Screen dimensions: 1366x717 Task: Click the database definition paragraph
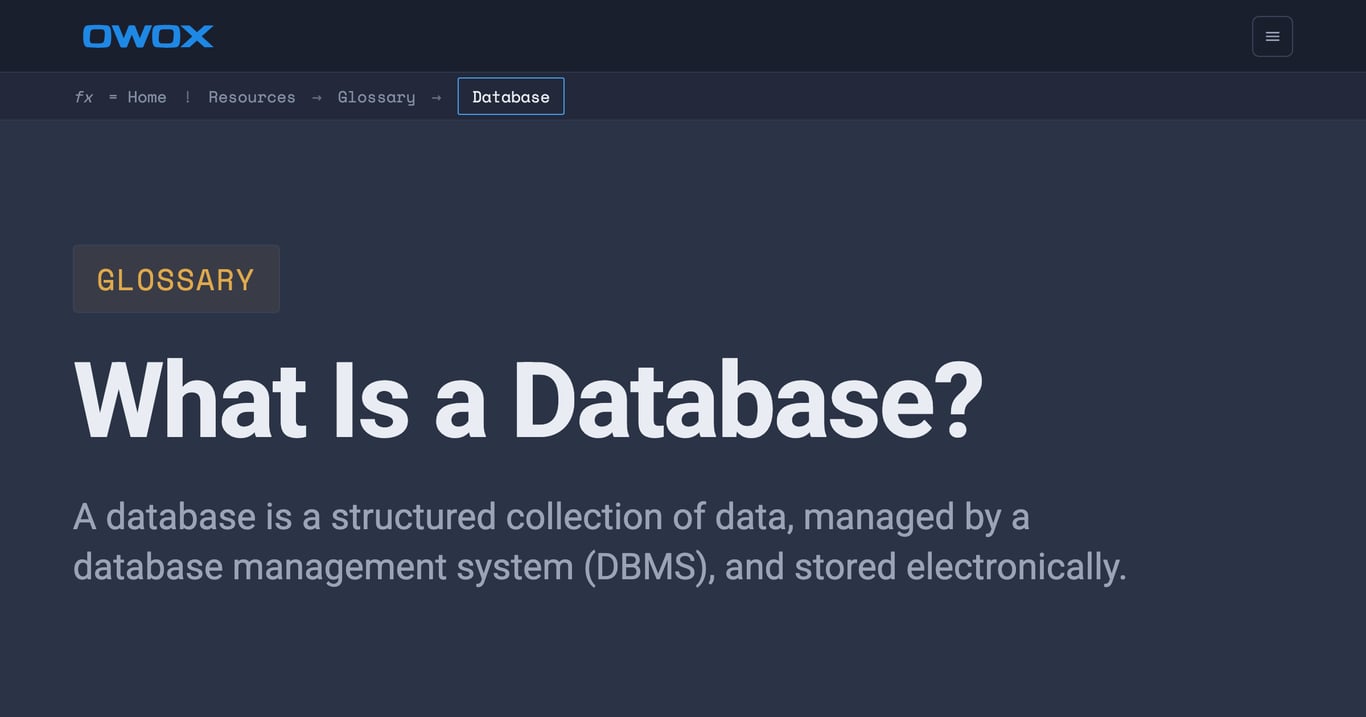[600, 541]
